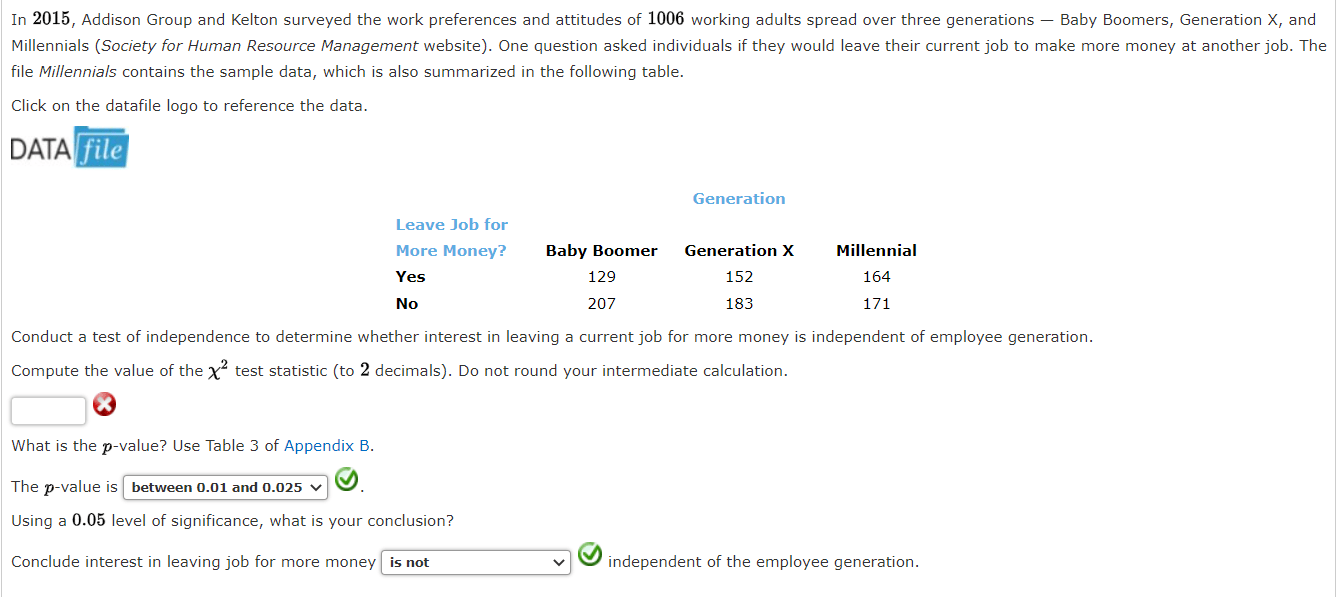Click inside the chi-square test statistic input box
This screenshot has height=597, width=1336.
48,410
